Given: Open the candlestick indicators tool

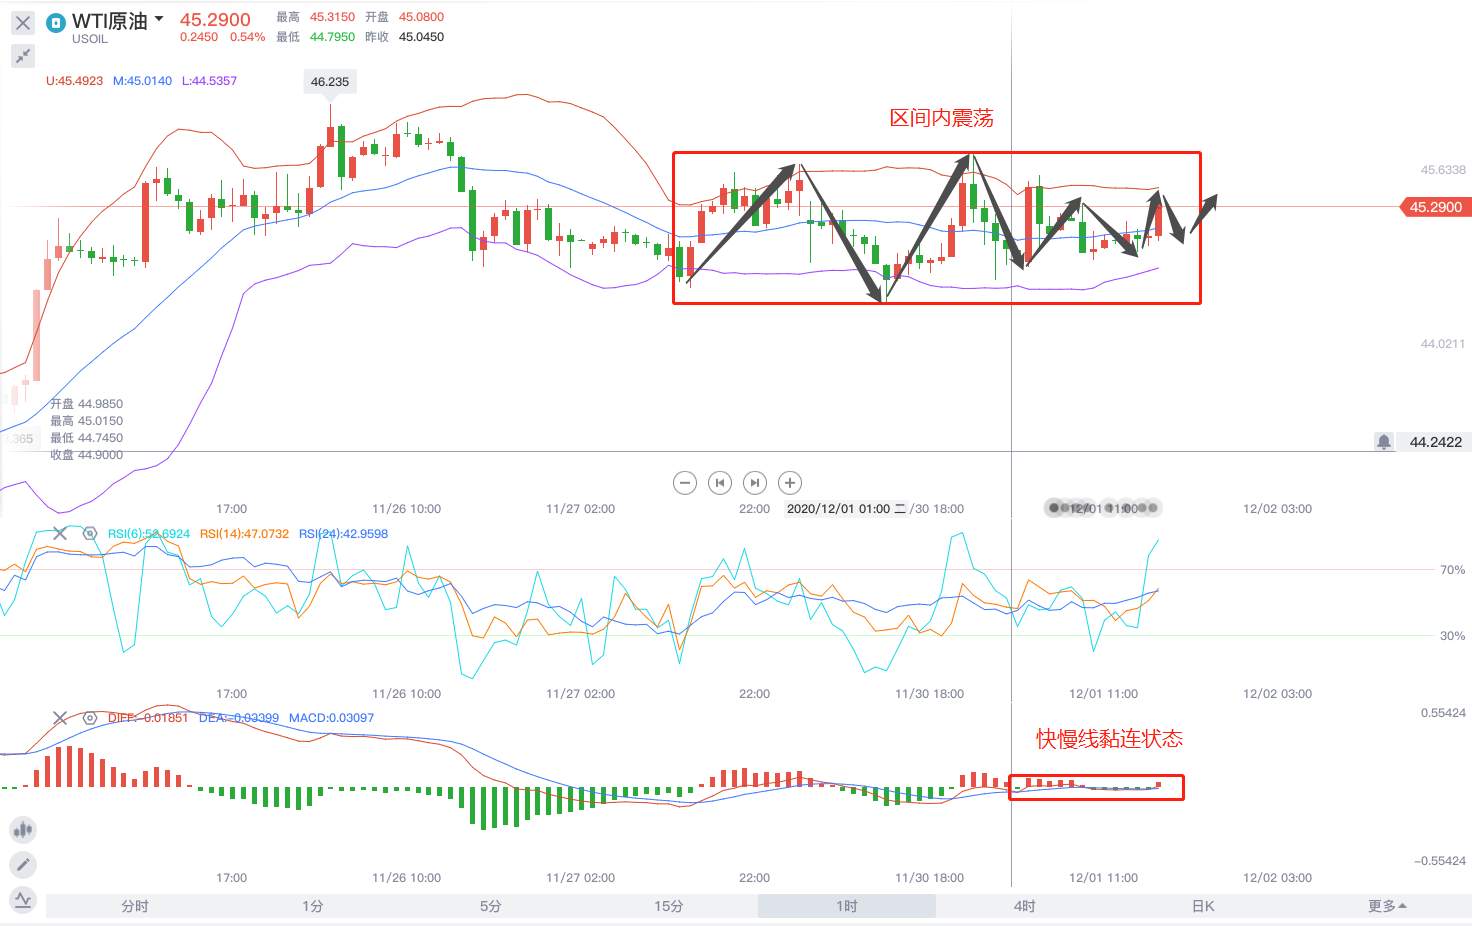Looking at the screenshot, I should (x=23, y=829).
